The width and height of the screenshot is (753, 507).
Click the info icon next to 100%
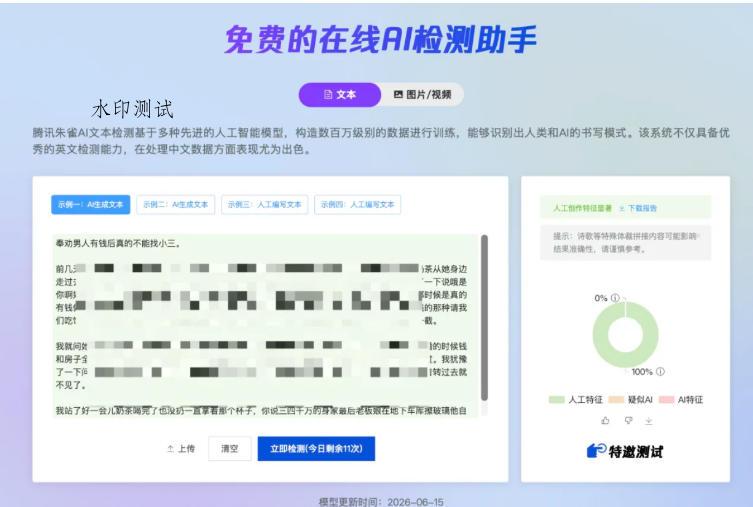point(660,372)
